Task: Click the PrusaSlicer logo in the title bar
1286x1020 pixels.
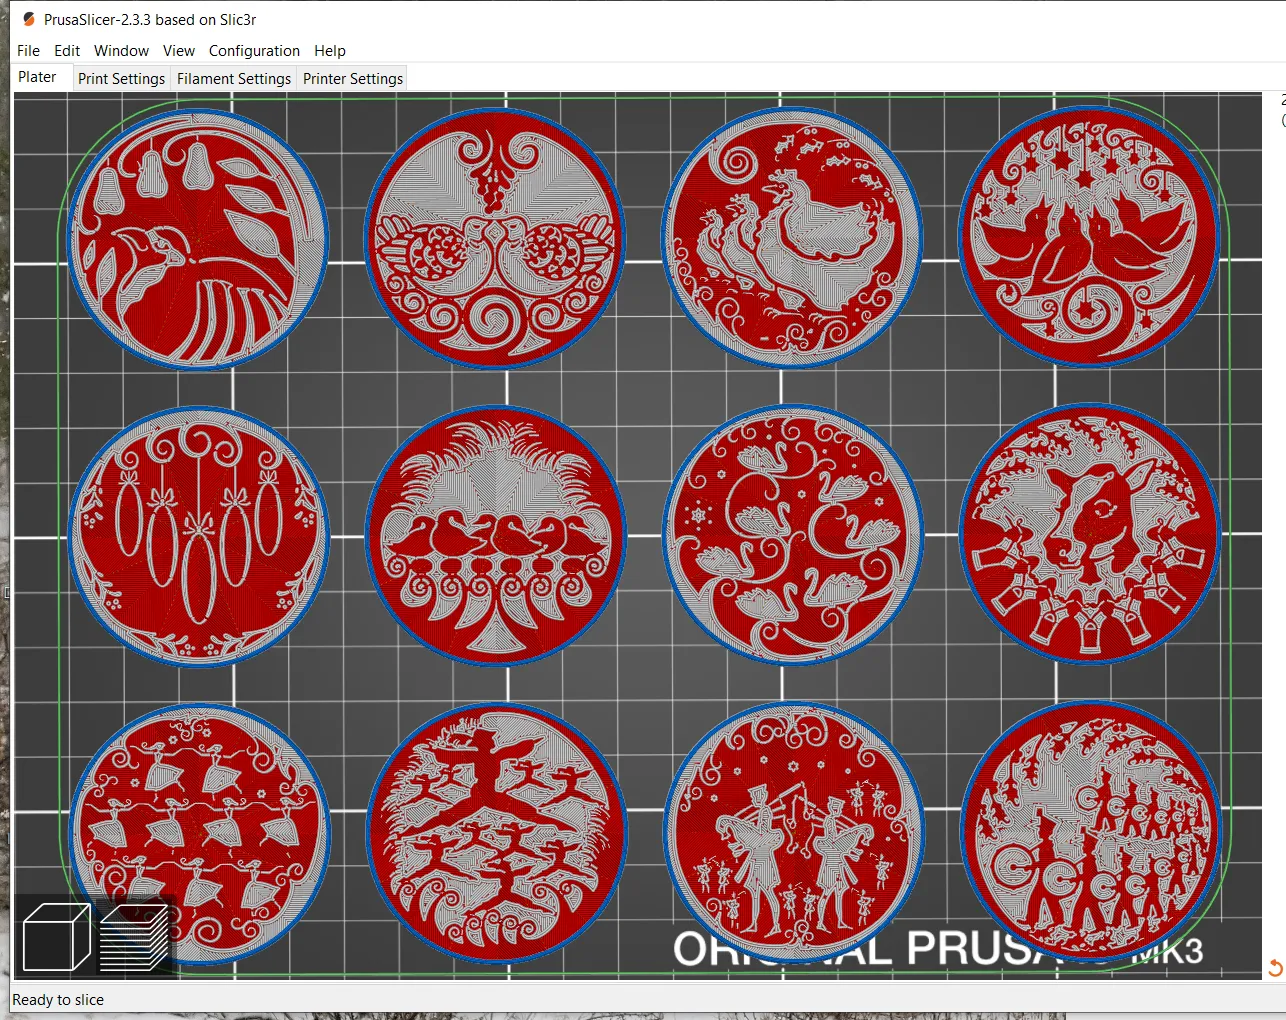Action: (29, 17)
